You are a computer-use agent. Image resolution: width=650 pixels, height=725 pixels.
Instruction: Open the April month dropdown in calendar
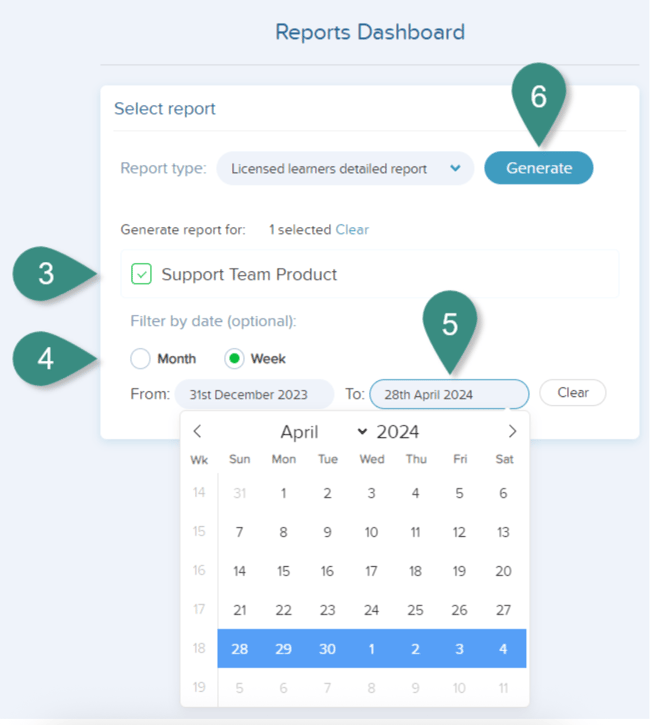323,432
